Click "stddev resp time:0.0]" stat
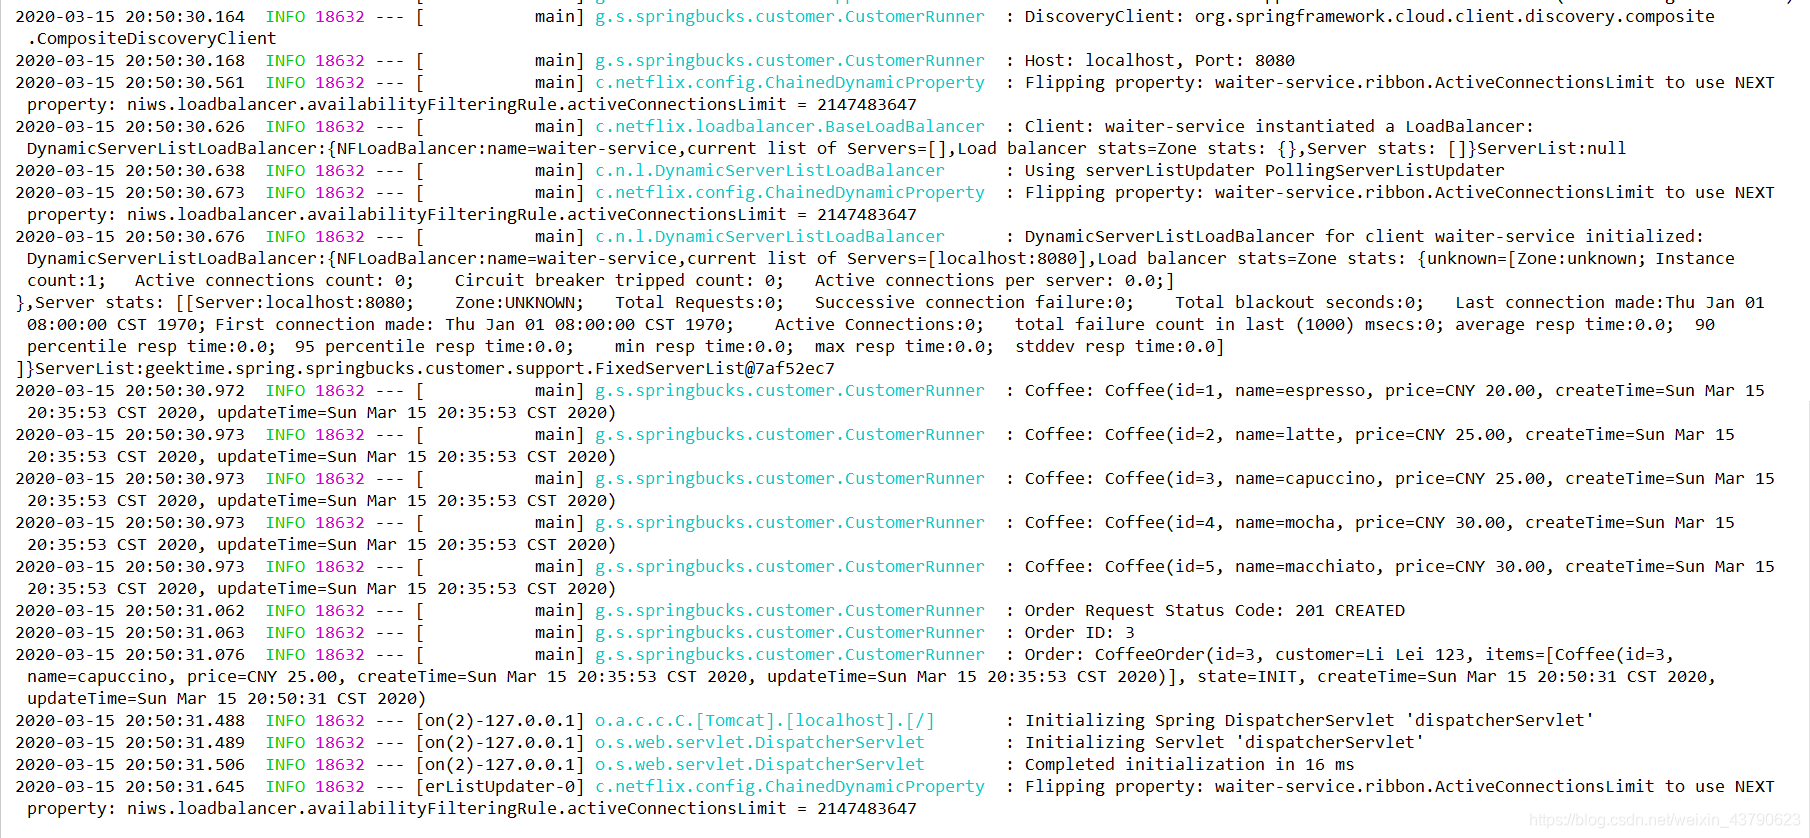The image size is (1810, 838). [x=1119, y=347]
